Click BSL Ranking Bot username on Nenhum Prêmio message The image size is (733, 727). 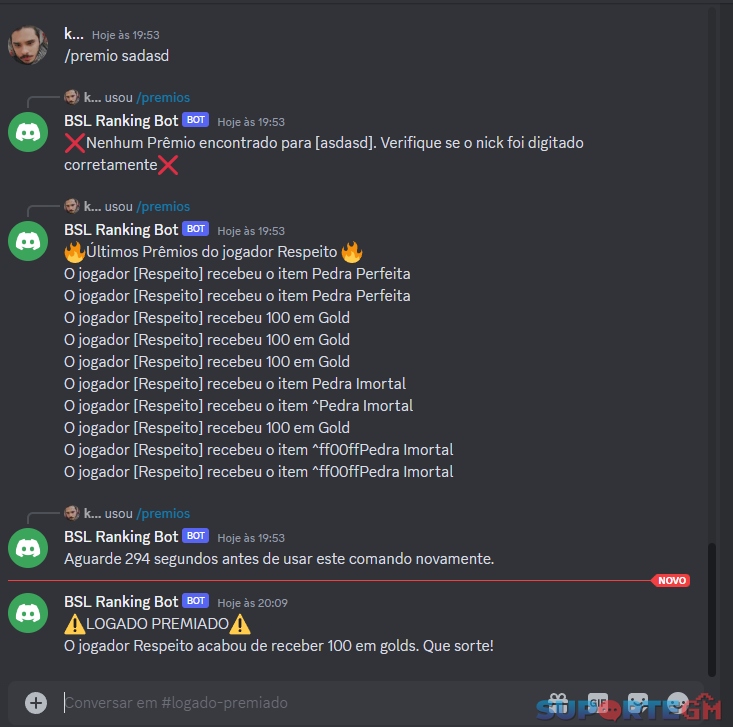tap(121, 121)
